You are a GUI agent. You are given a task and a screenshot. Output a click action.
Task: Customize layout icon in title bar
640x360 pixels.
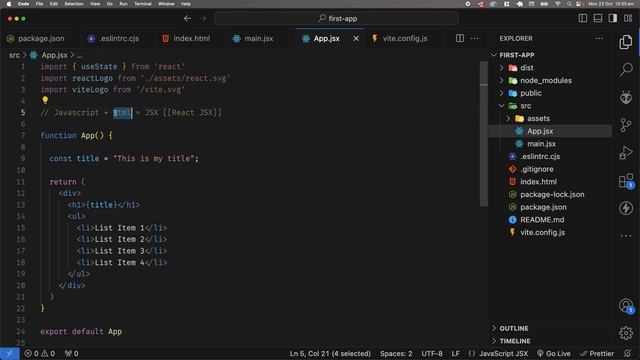point(628,18)
